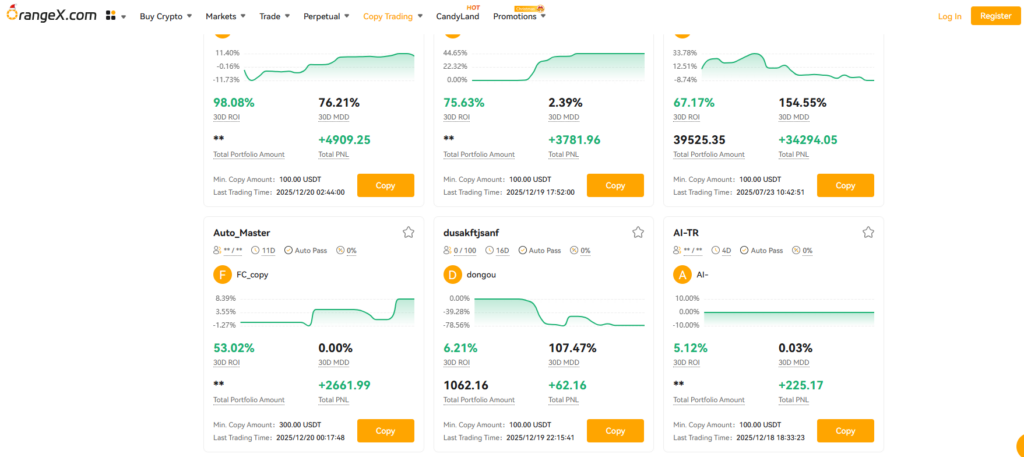Click the AI- trader avatar icon
This screenshot has height=457, width=1024.
tap(683, 274)
